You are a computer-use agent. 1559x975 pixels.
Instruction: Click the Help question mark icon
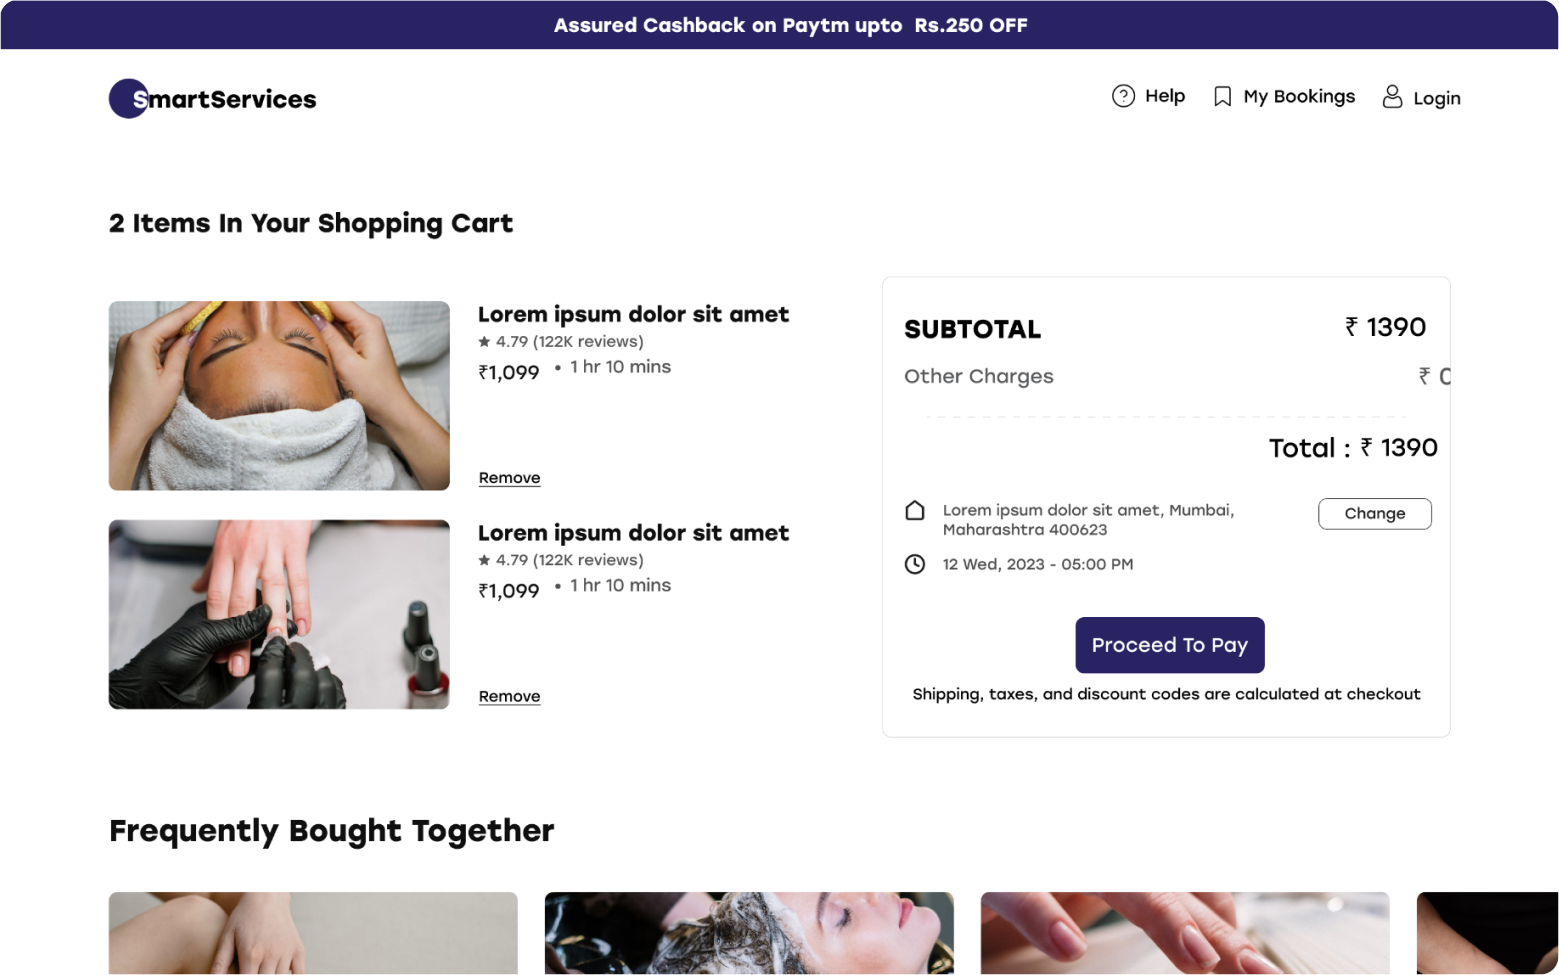pyautogui.click(x=1123, y=96)
